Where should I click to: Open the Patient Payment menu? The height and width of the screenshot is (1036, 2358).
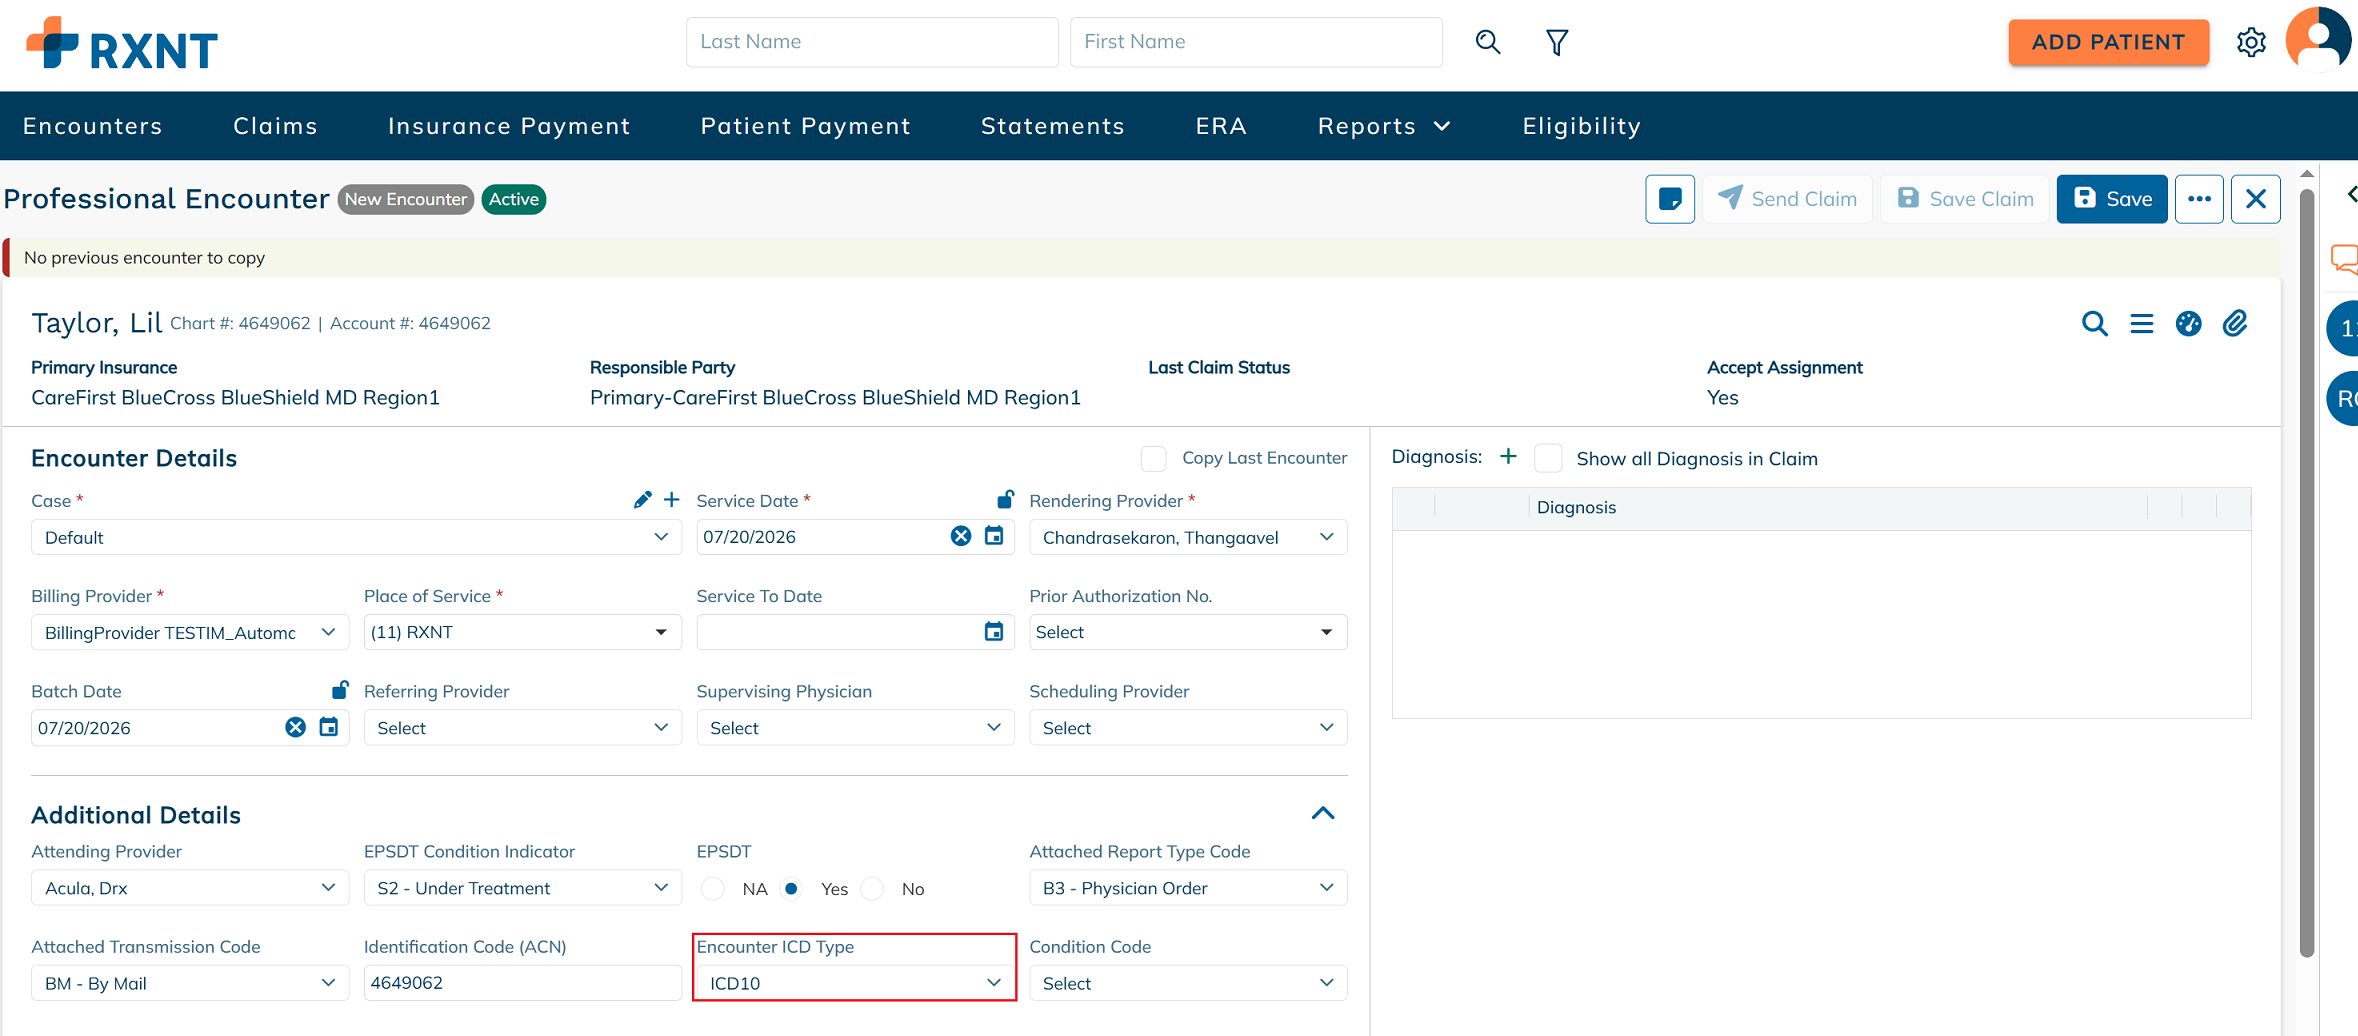pos(806,126)
